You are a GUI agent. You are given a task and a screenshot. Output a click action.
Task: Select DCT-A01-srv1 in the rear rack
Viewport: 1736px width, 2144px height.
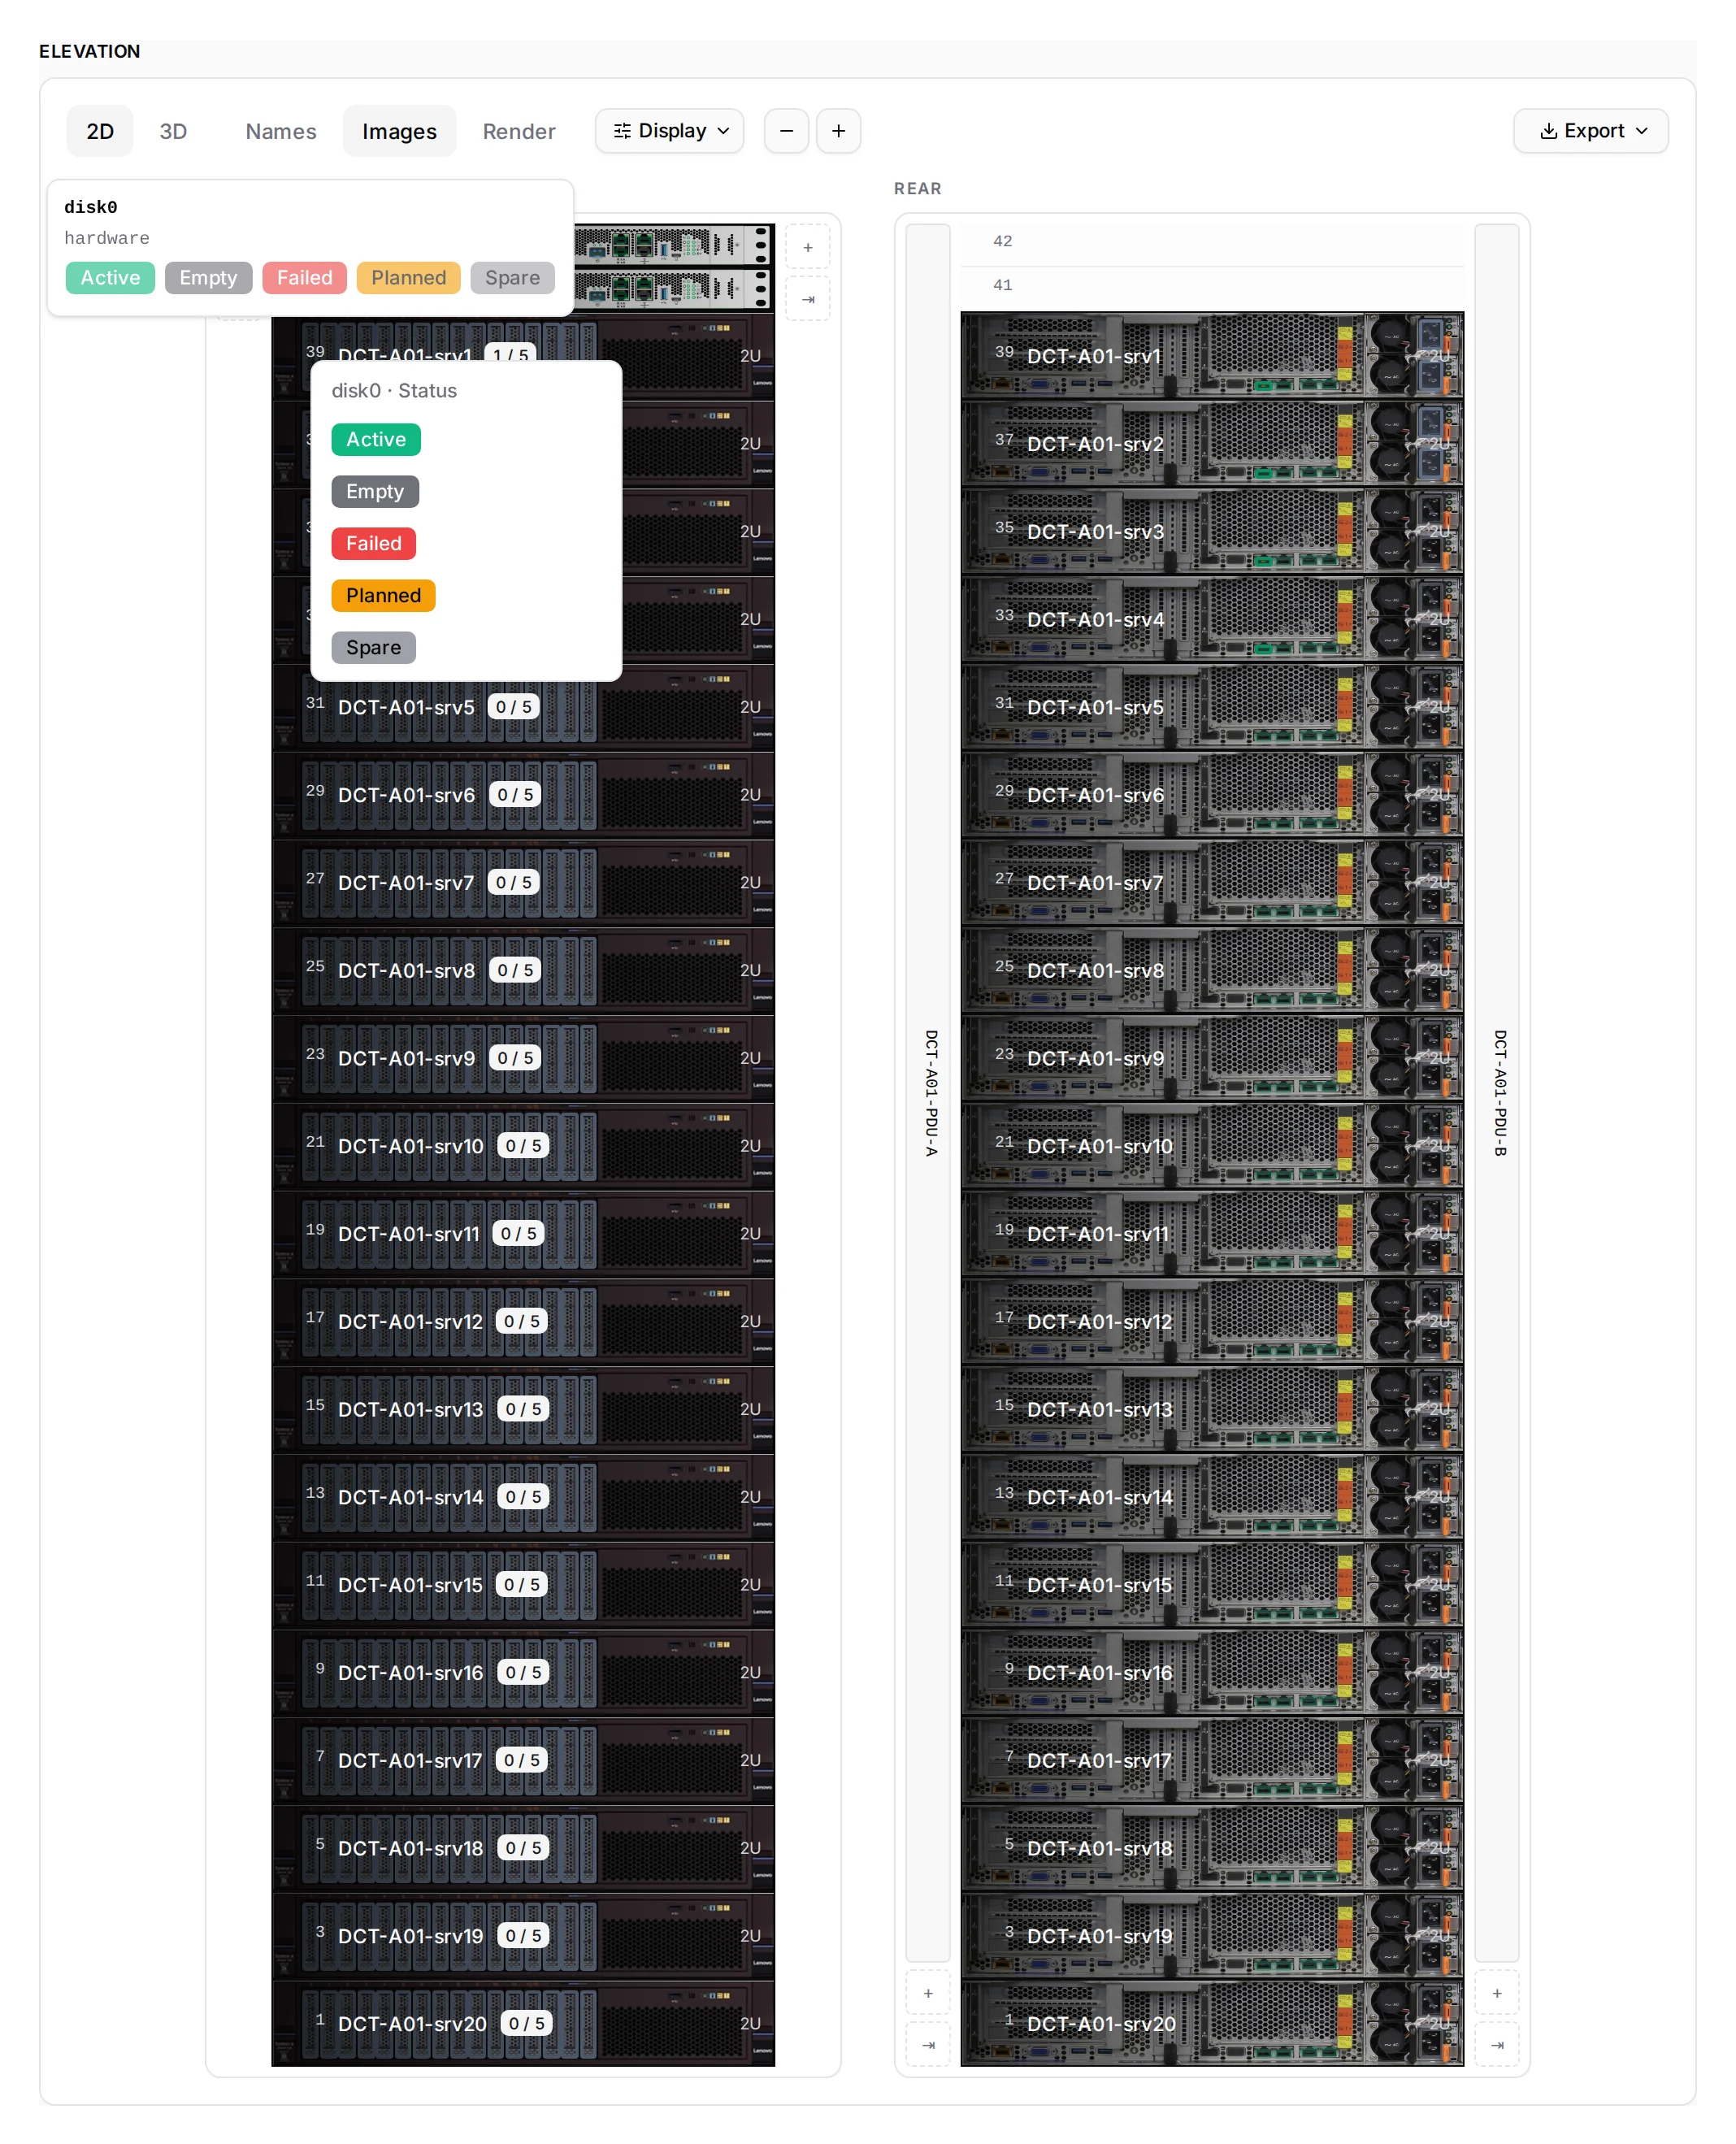point(1212,355)
